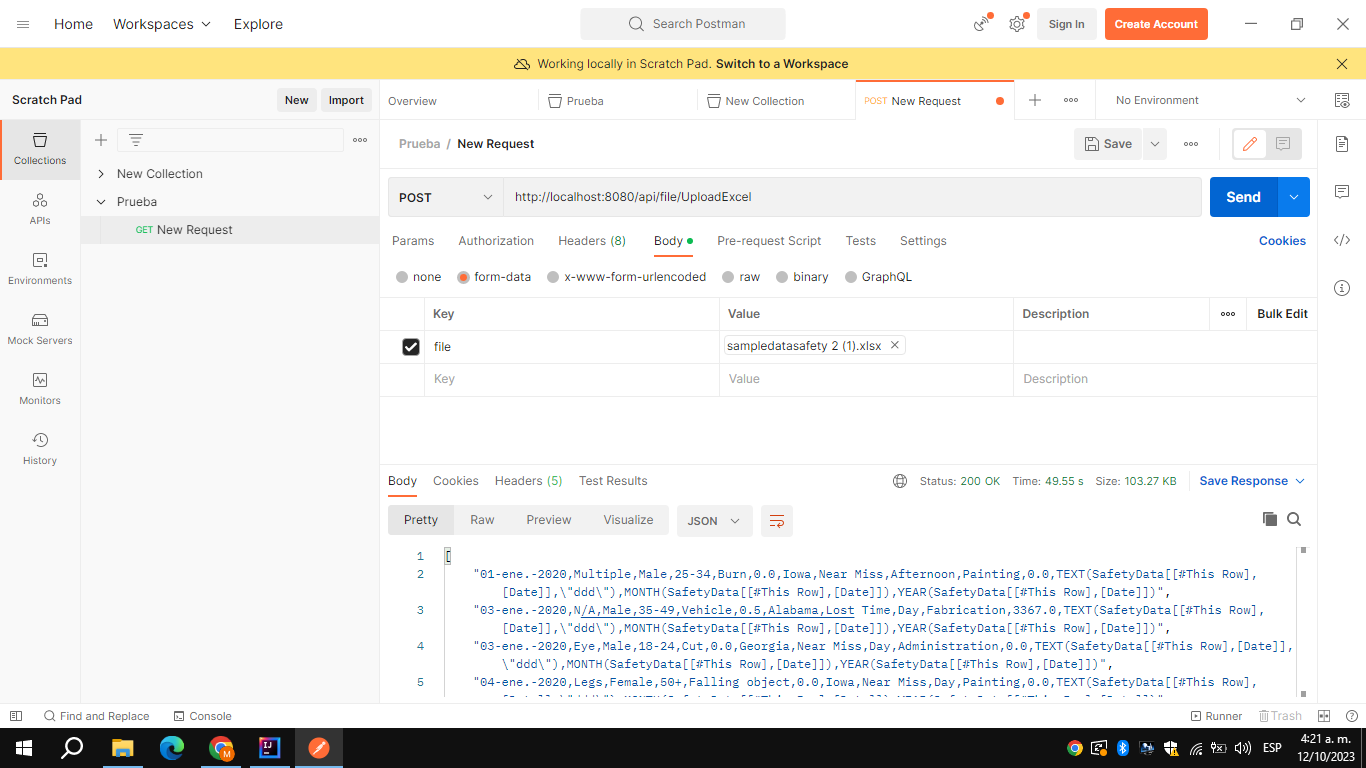Open the JSON format dropdown
The image size is (1366, 768).
(x=714, y=520)
